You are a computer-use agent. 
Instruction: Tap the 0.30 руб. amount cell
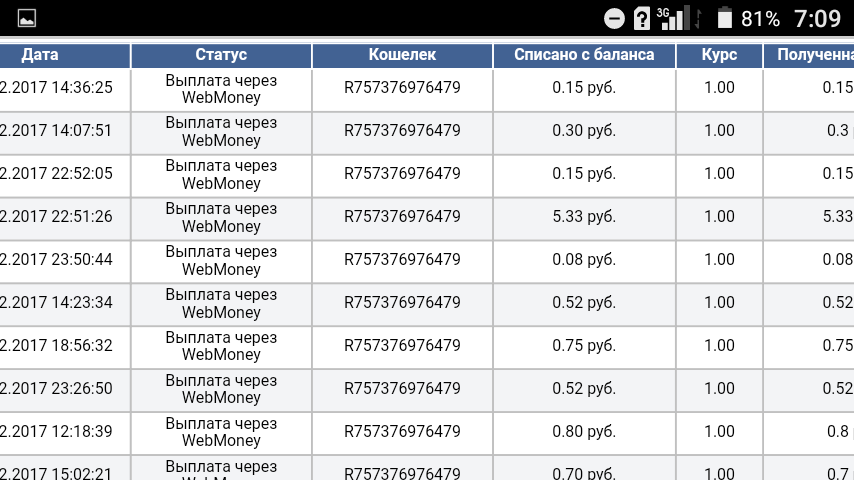click(x=584, y=131)
